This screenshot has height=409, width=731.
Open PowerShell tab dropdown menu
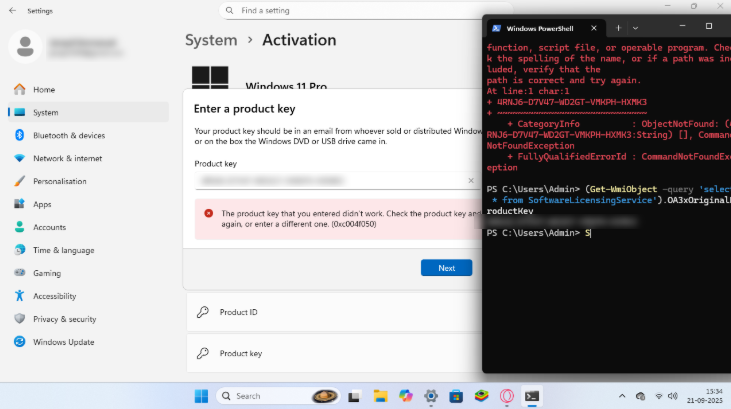pyautogui.click(x=635, y=28)
